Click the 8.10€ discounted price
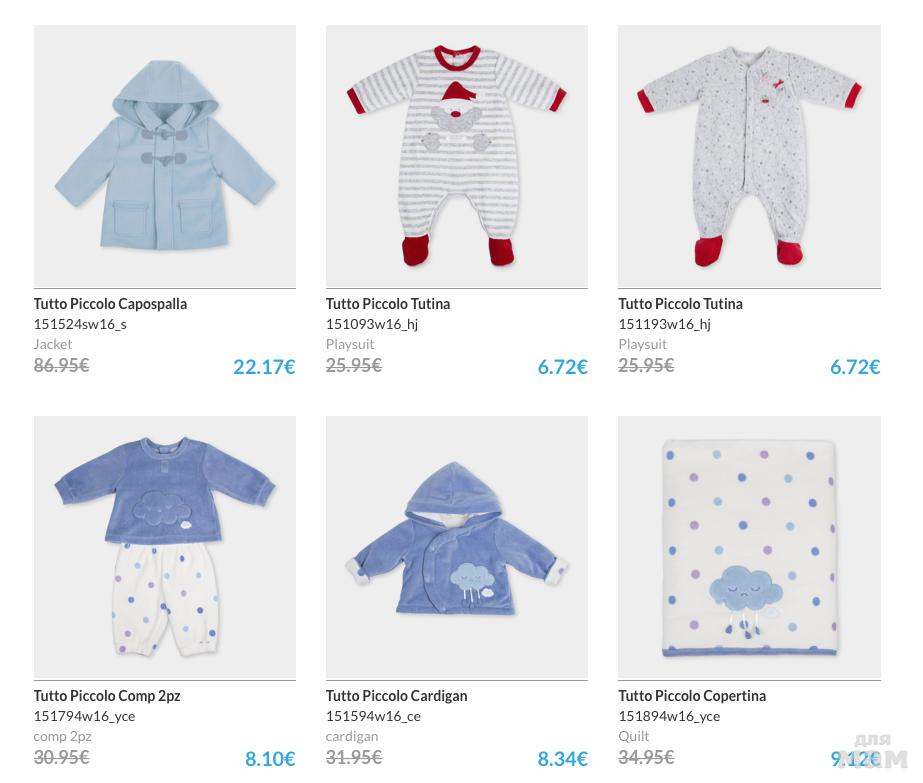Image resolution: width=923 pixels, height=783 pixels. (270, 759)
